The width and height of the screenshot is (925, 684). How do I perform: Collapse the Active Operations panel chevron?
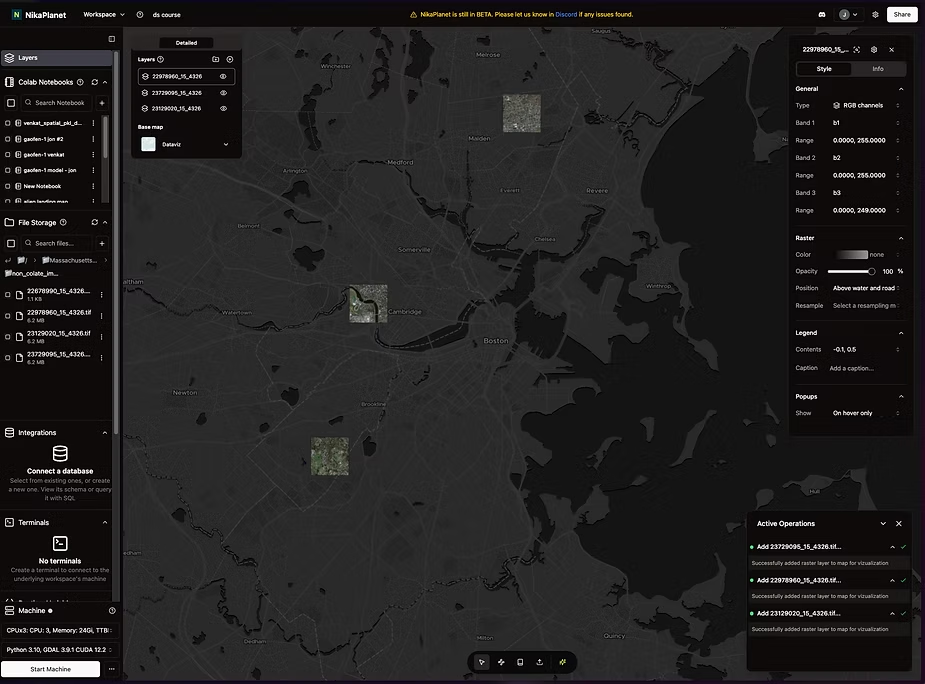click(883, 523)
